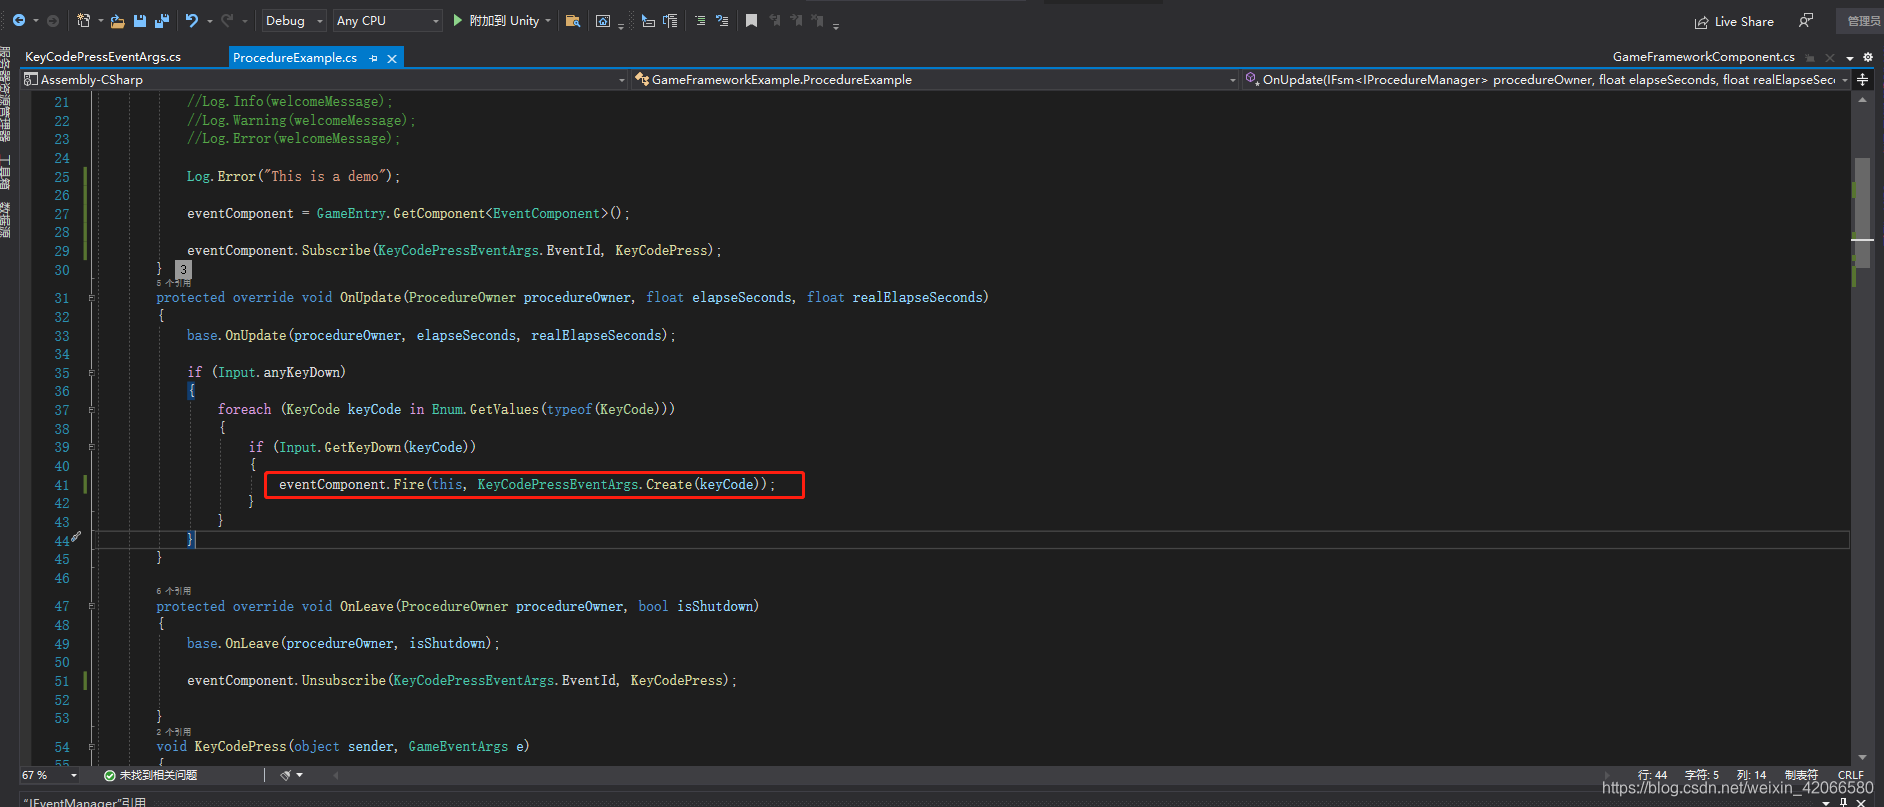Click the clear all bookmarks icon
Viewport: 1884px width, 807px height.
pos(818,20)
